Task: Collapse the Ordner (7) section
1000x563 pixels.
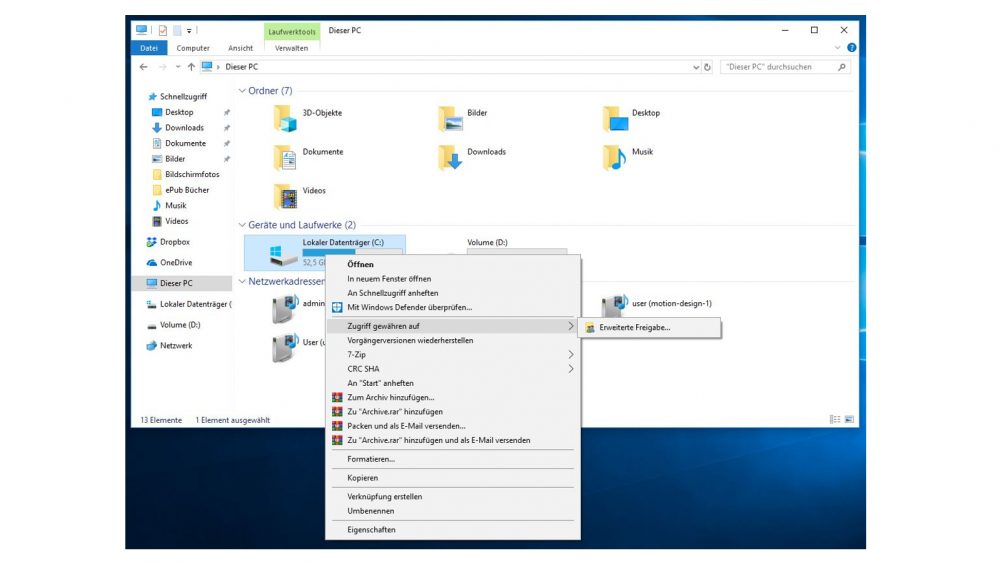Action: [242, 91]
